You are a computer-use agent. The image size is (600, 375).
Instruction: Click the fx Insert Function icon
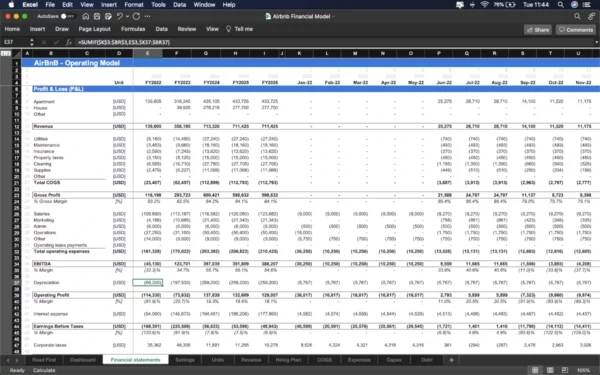coord(68,42)
